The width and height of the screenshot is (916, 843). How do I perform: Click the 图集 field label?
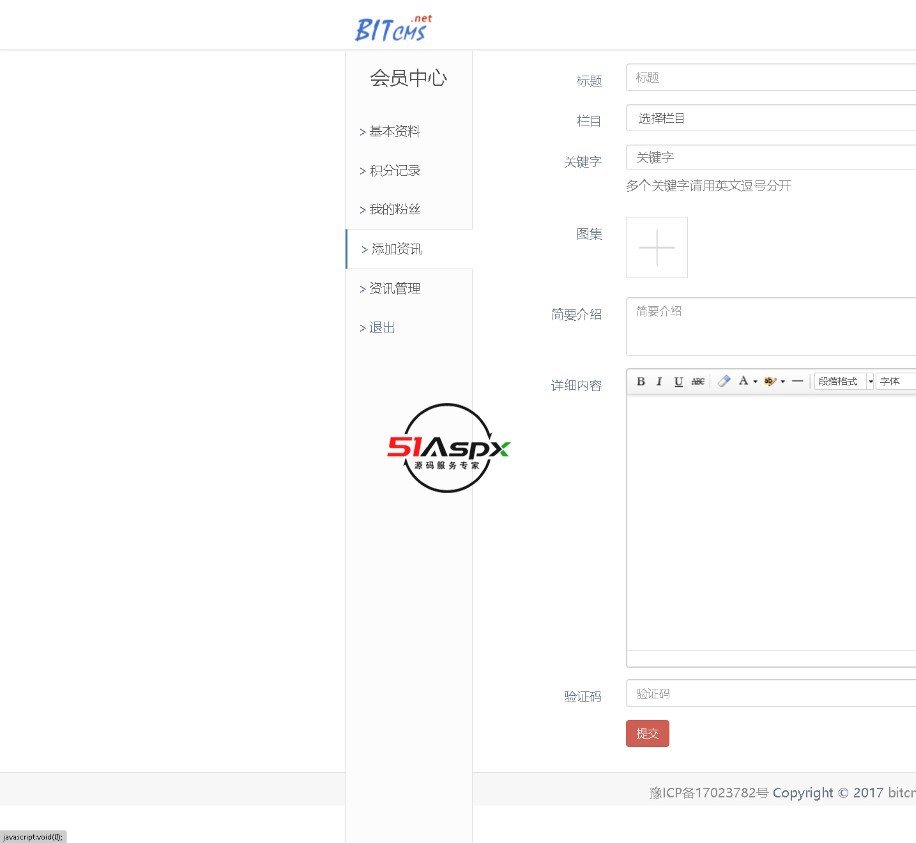click(x=588, y=234)
